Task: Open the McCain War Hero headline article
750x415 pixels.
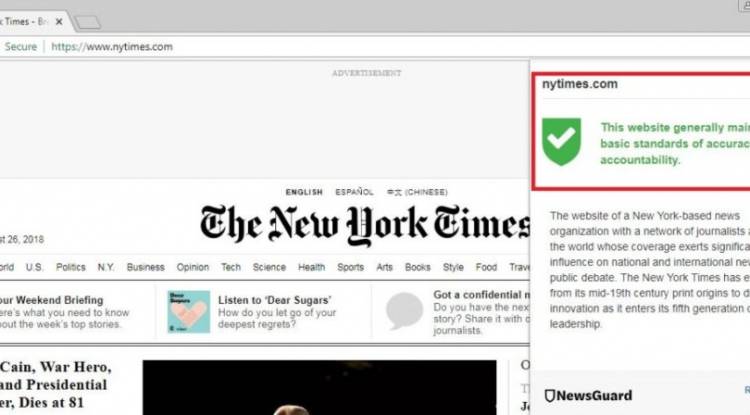Action: pyautogui.click(x=55, y=385)
